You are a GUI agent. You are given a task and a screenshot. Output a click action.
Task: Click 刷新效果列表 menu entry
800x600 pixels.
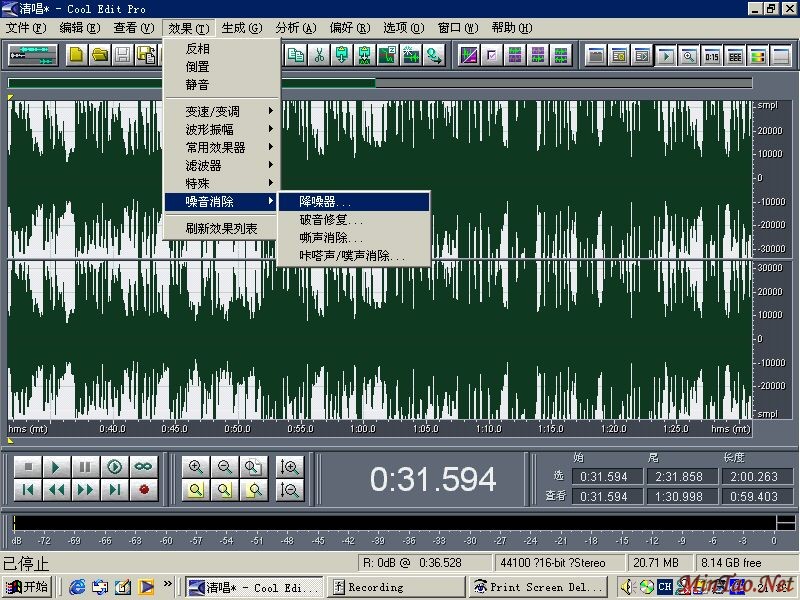click(221, 228)
